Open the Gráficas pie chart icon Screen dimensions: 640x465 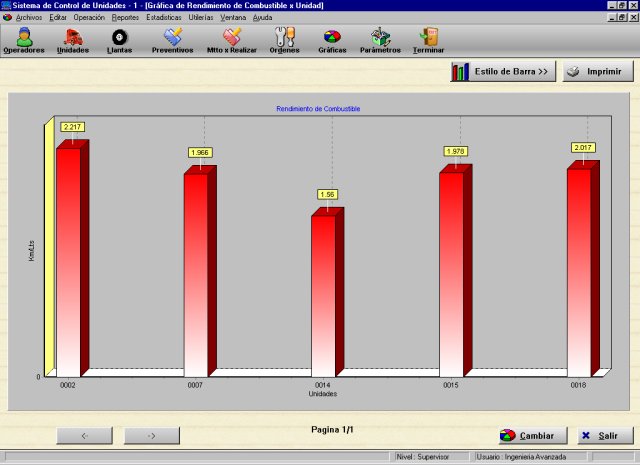(332, 39)
